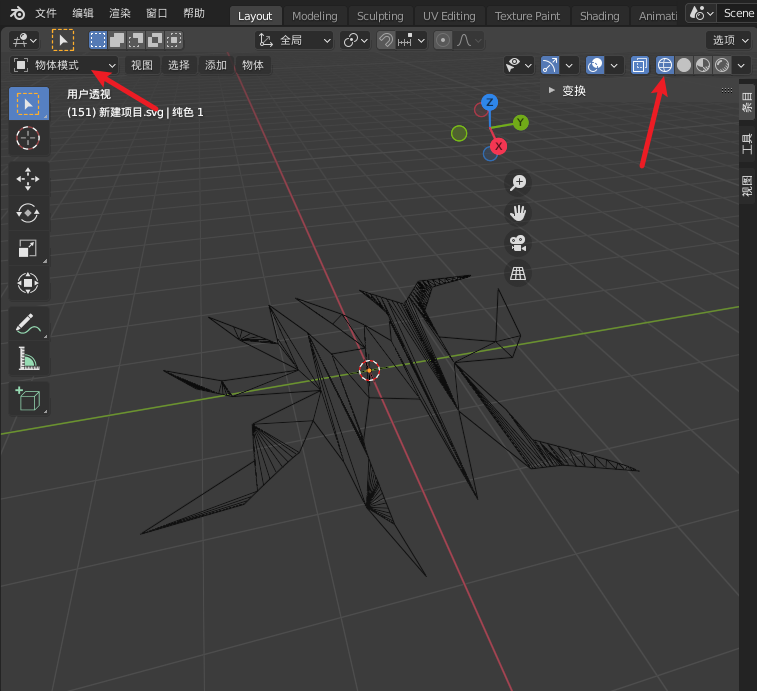Open the pivot point dropdown

point(355,40)
